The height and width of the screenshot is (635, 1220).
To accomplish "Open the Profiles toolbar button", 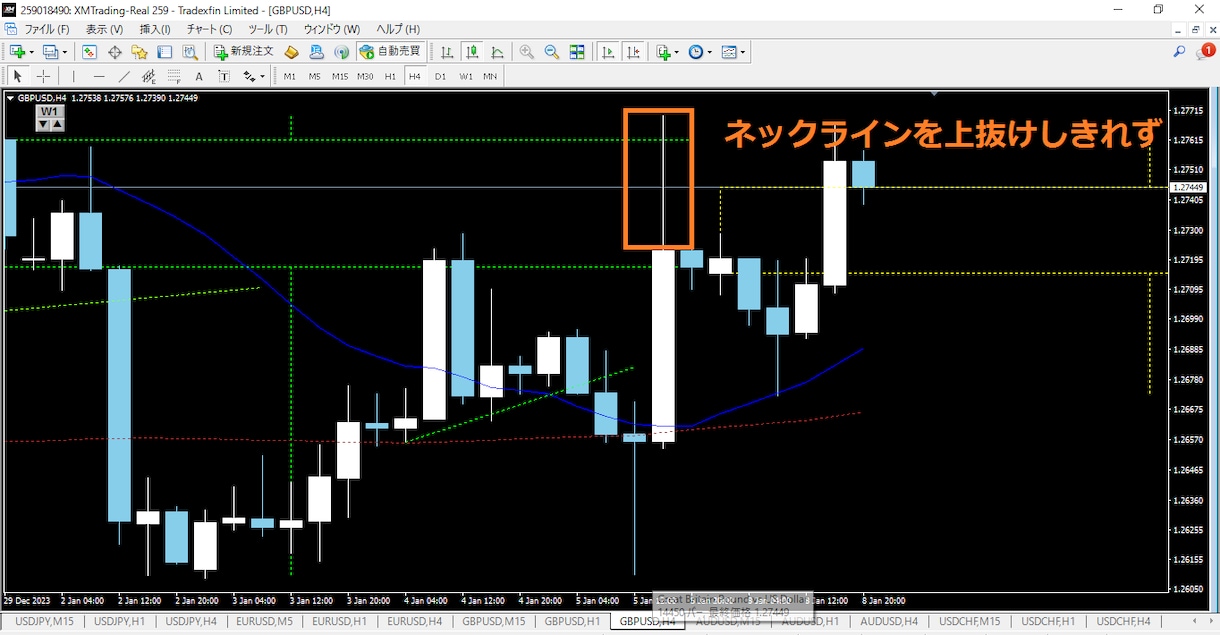I will point(50,52).
